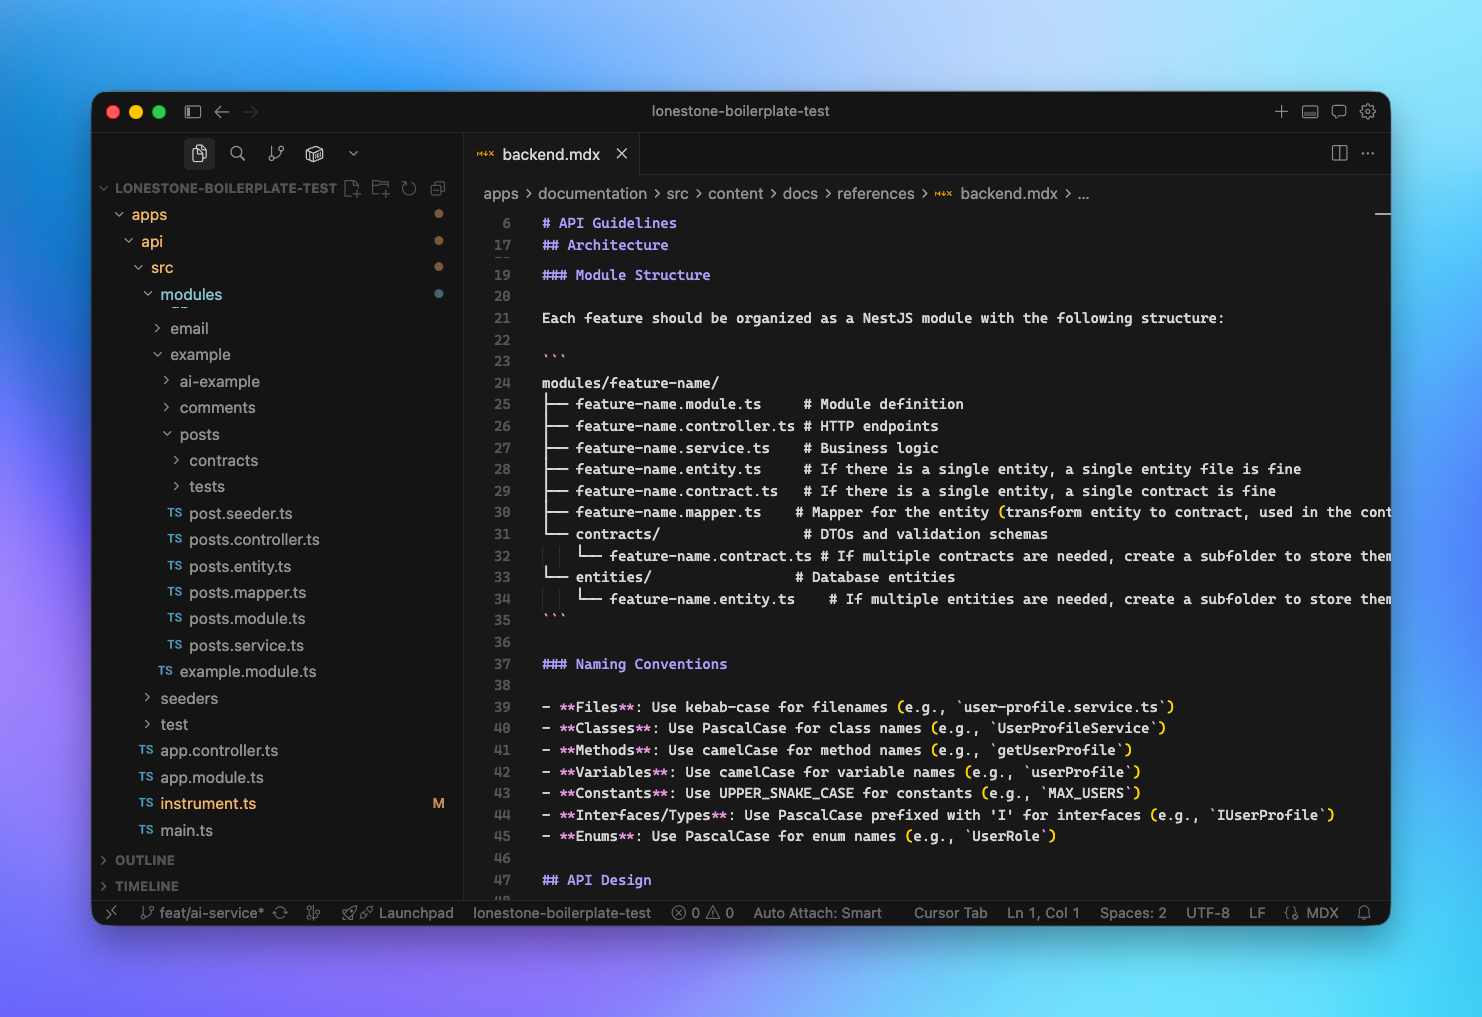Click the New File icon in explorer header

(352, 188)
